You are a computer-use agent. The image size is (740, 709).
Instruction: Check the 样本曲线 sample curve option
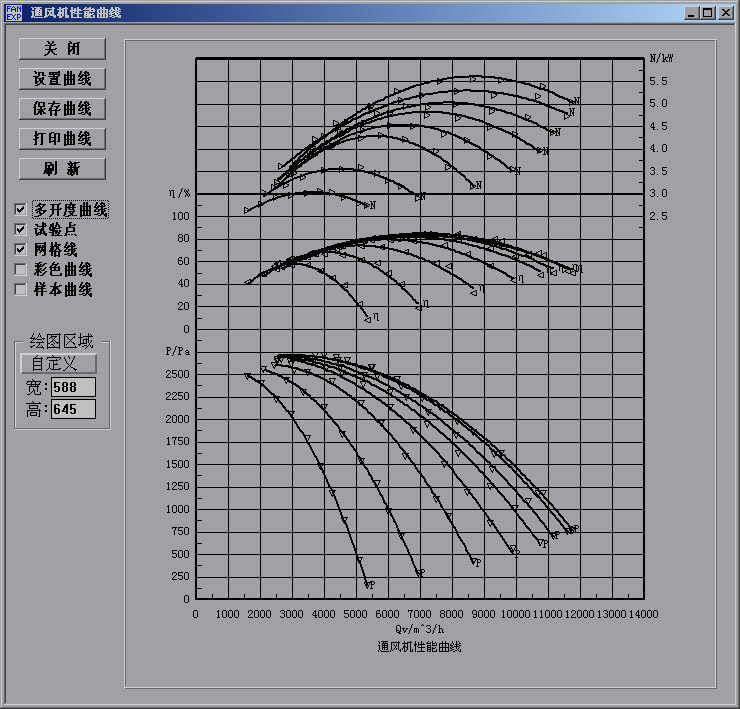(21, 289)
